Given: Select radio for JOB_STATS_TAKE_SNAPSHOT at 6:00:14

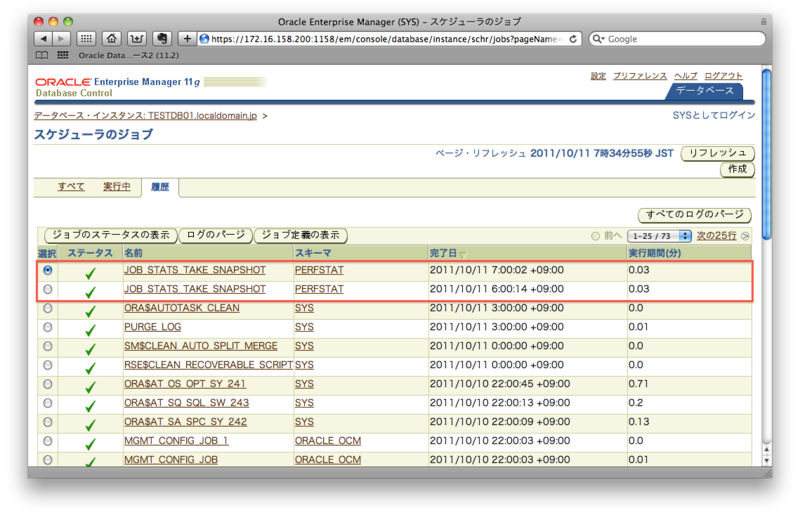Looking at the screenshot, I should point(47,289).
